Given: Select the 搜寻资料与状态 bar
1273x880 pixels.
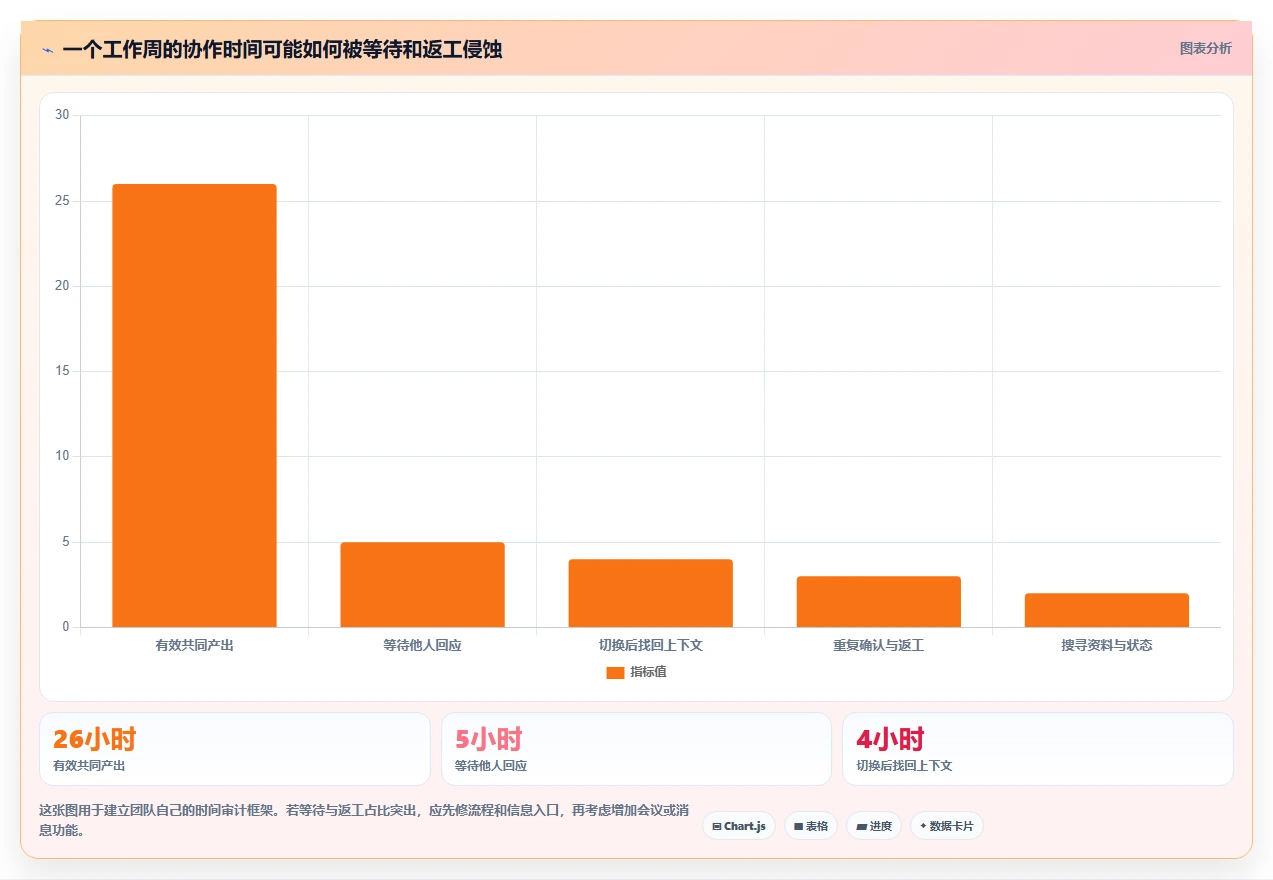Looking at the screenshot, I should click(x=1107, y=610).
